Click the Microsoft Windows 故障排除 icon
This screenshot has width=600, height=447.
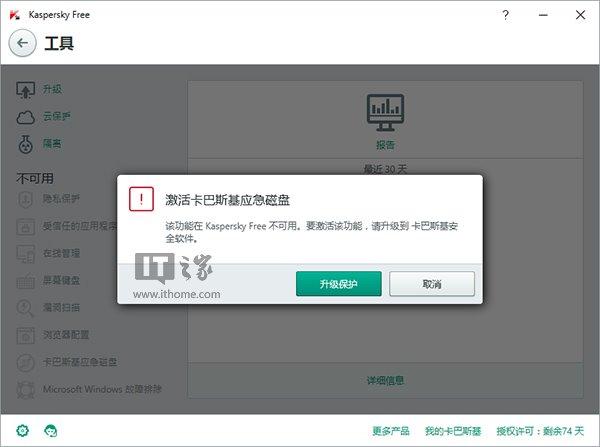pos(26,390)
